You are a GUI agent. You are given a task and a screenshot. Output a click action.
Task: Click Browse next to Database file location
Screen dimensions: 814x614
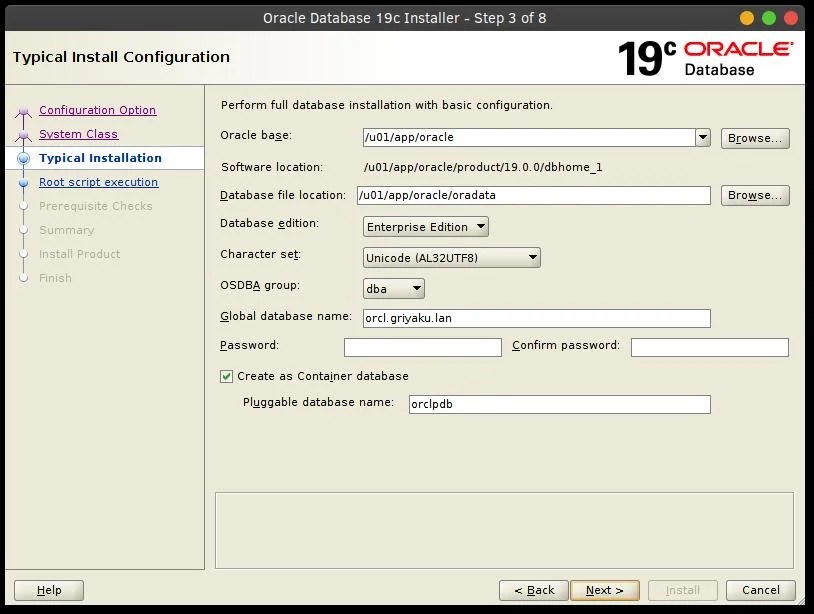point(755,195)
